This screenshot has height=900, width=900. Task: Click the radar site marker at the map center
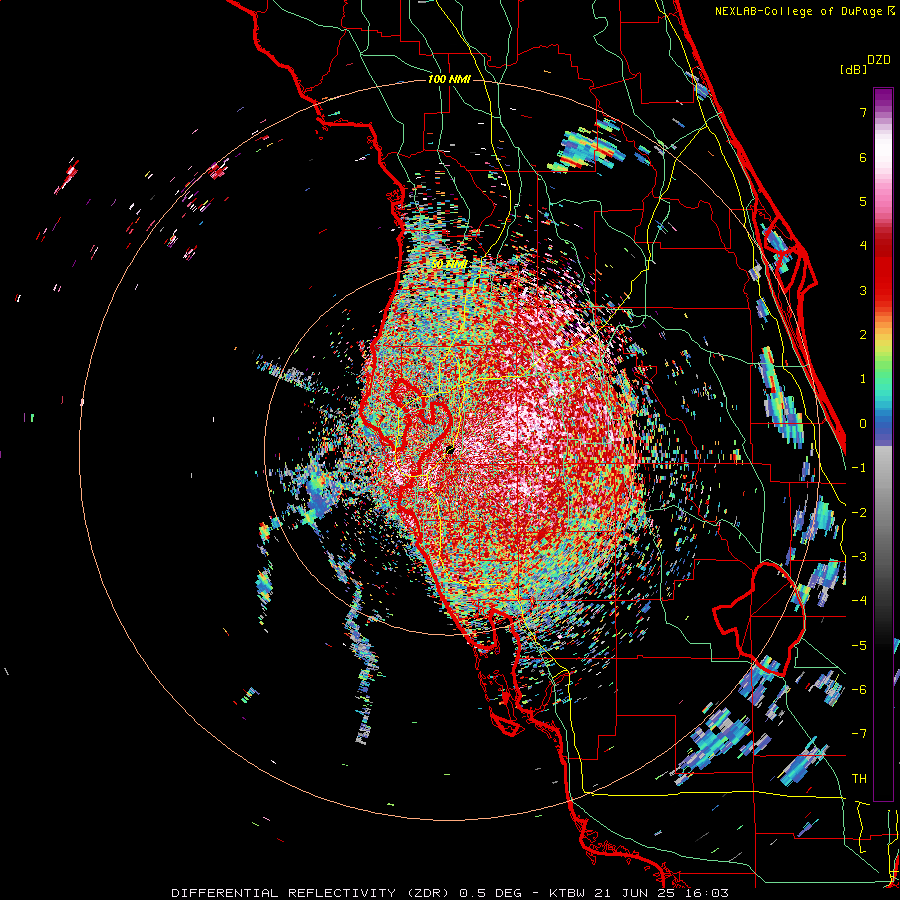click(x=450, y=450)
